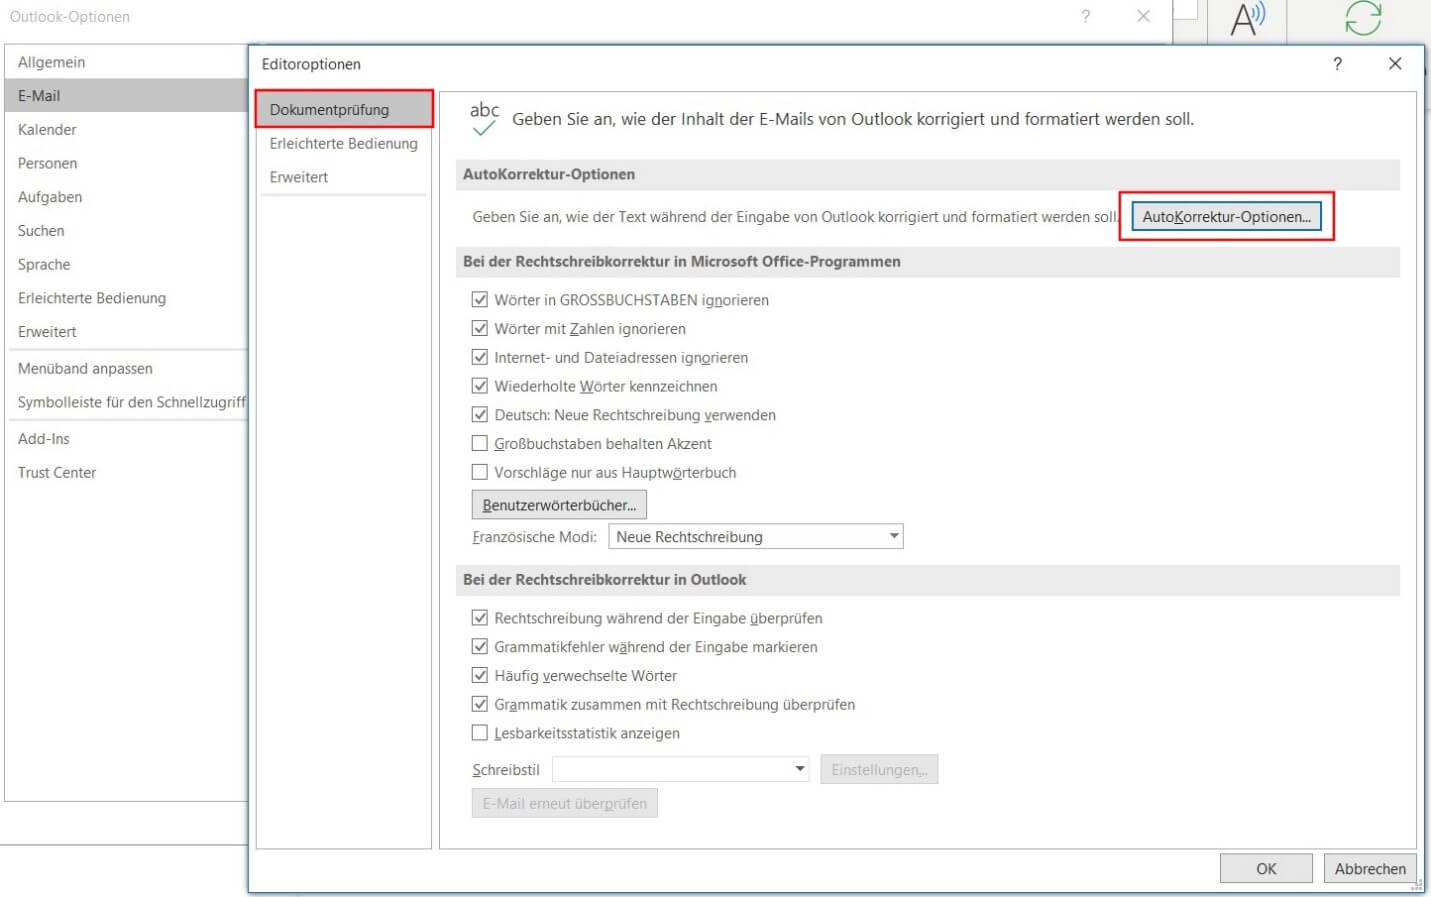The height and width of the screenshot is (897, 1431).
Task: Select Dokumentprüfung tab
Action: pyautogui.click(x=344, y=110)
